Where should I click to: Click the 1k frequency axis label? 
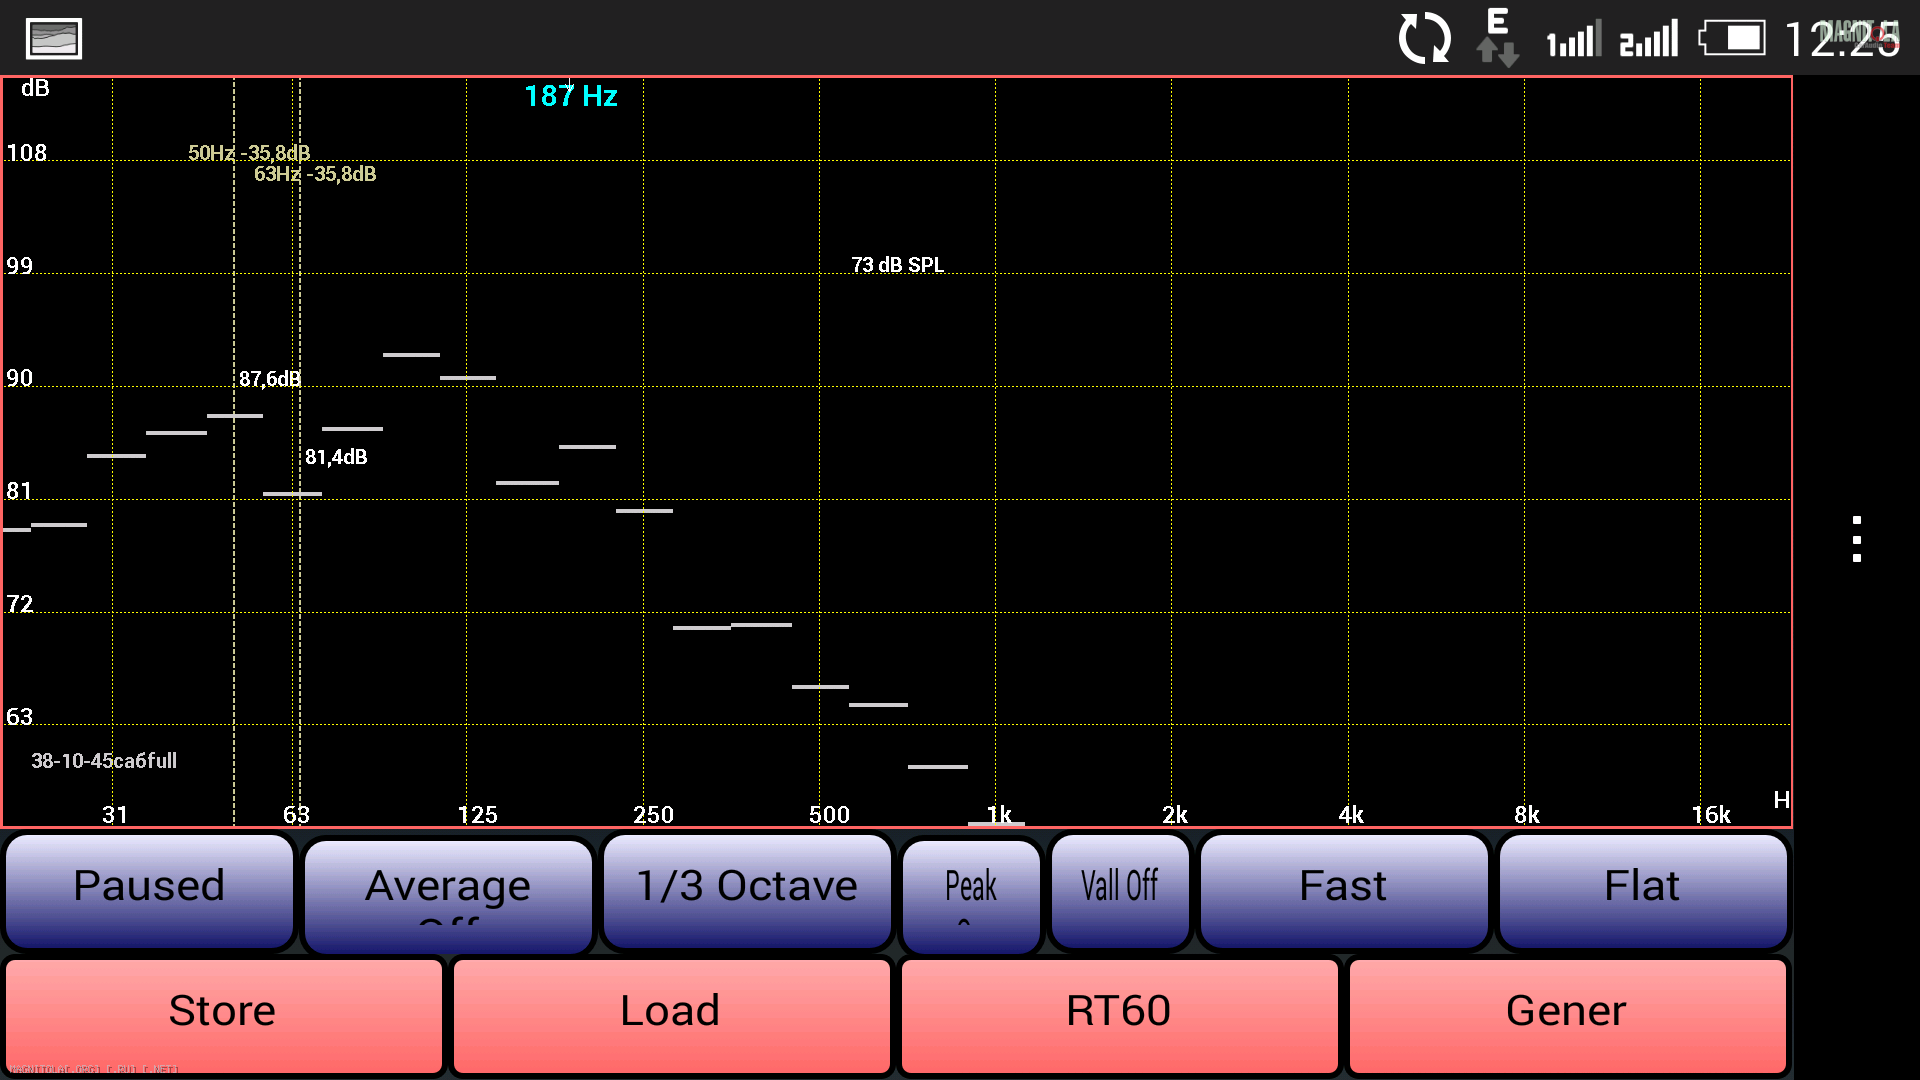tap(999, 815)
